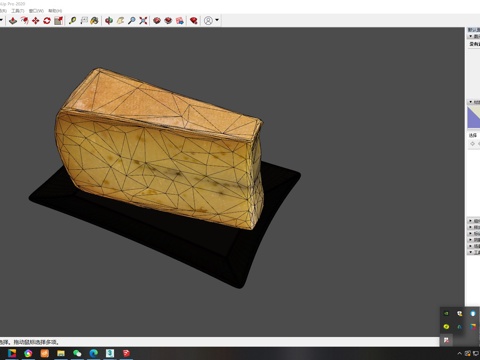Open the 工具 (Tools) menu
Screen dimensions: 480x360
click(x=18, y=11)
